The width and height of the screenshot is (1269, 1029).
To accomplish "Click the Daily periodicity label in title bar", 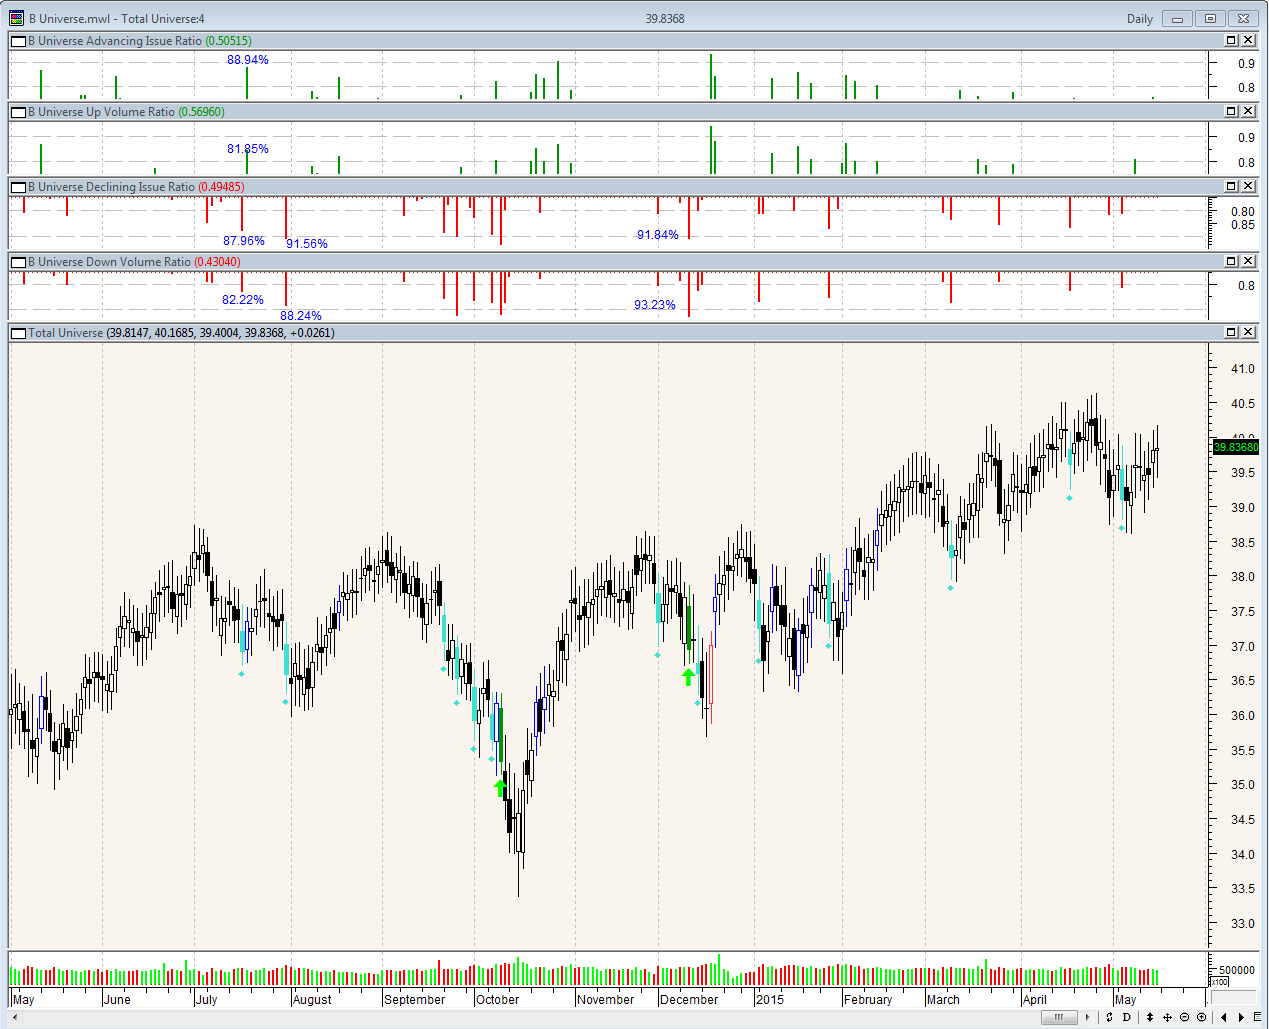I will (1140, 19).
